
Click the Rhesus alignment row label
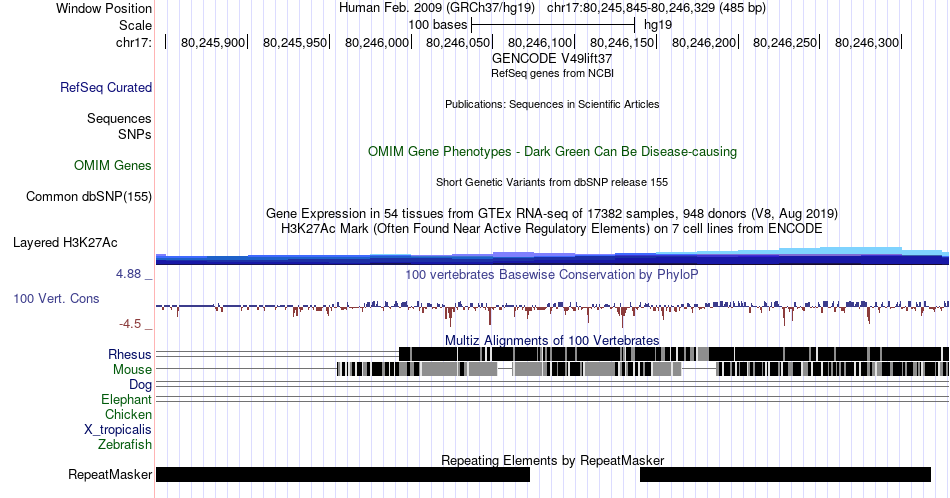click(x=130, y=354)
